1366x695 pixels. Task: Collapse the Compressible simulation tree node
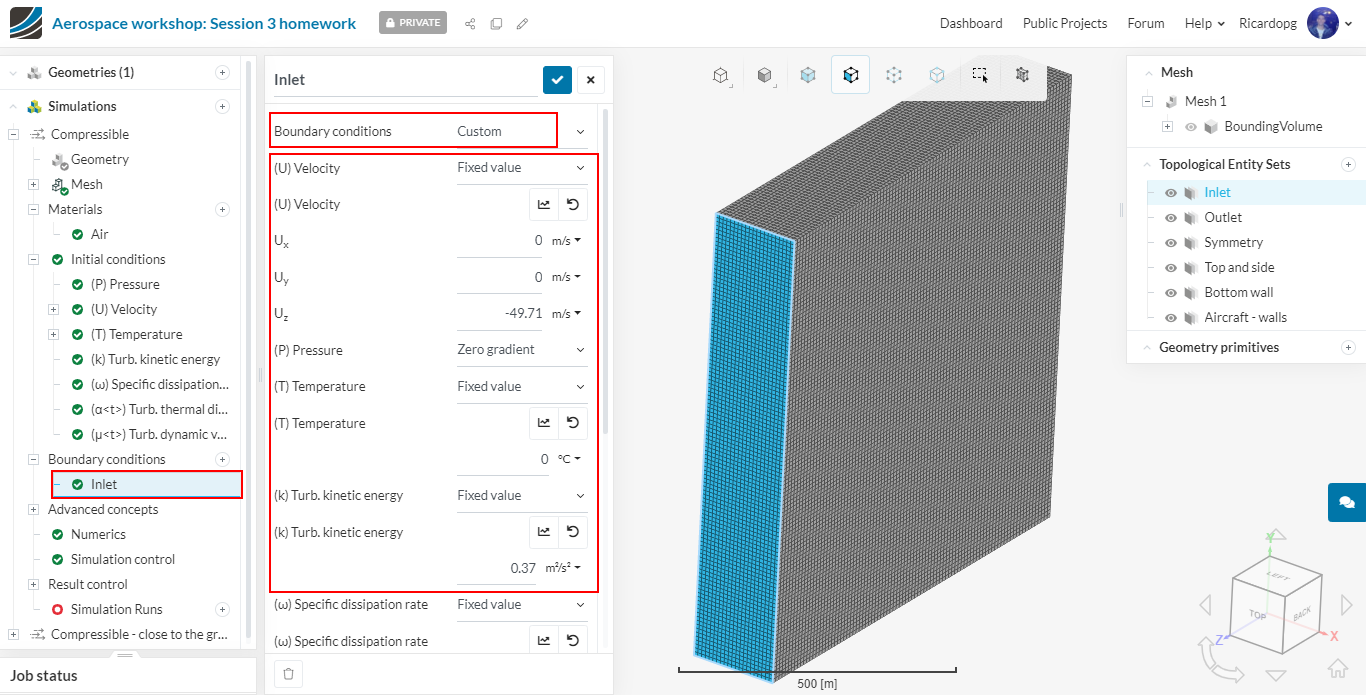pyautogui.click(x=13, y=134)
